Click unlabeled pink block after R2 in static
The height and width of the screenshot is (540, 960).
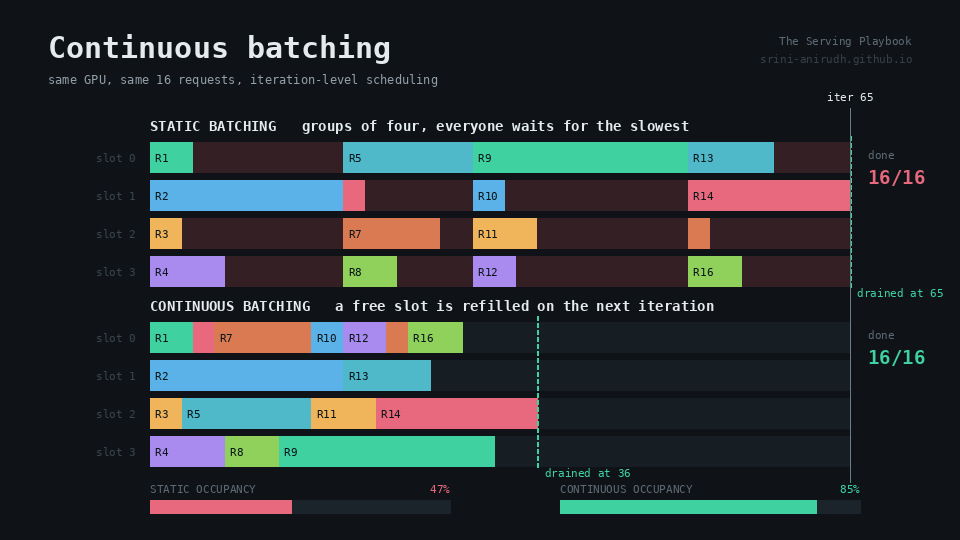click(354, 195)
